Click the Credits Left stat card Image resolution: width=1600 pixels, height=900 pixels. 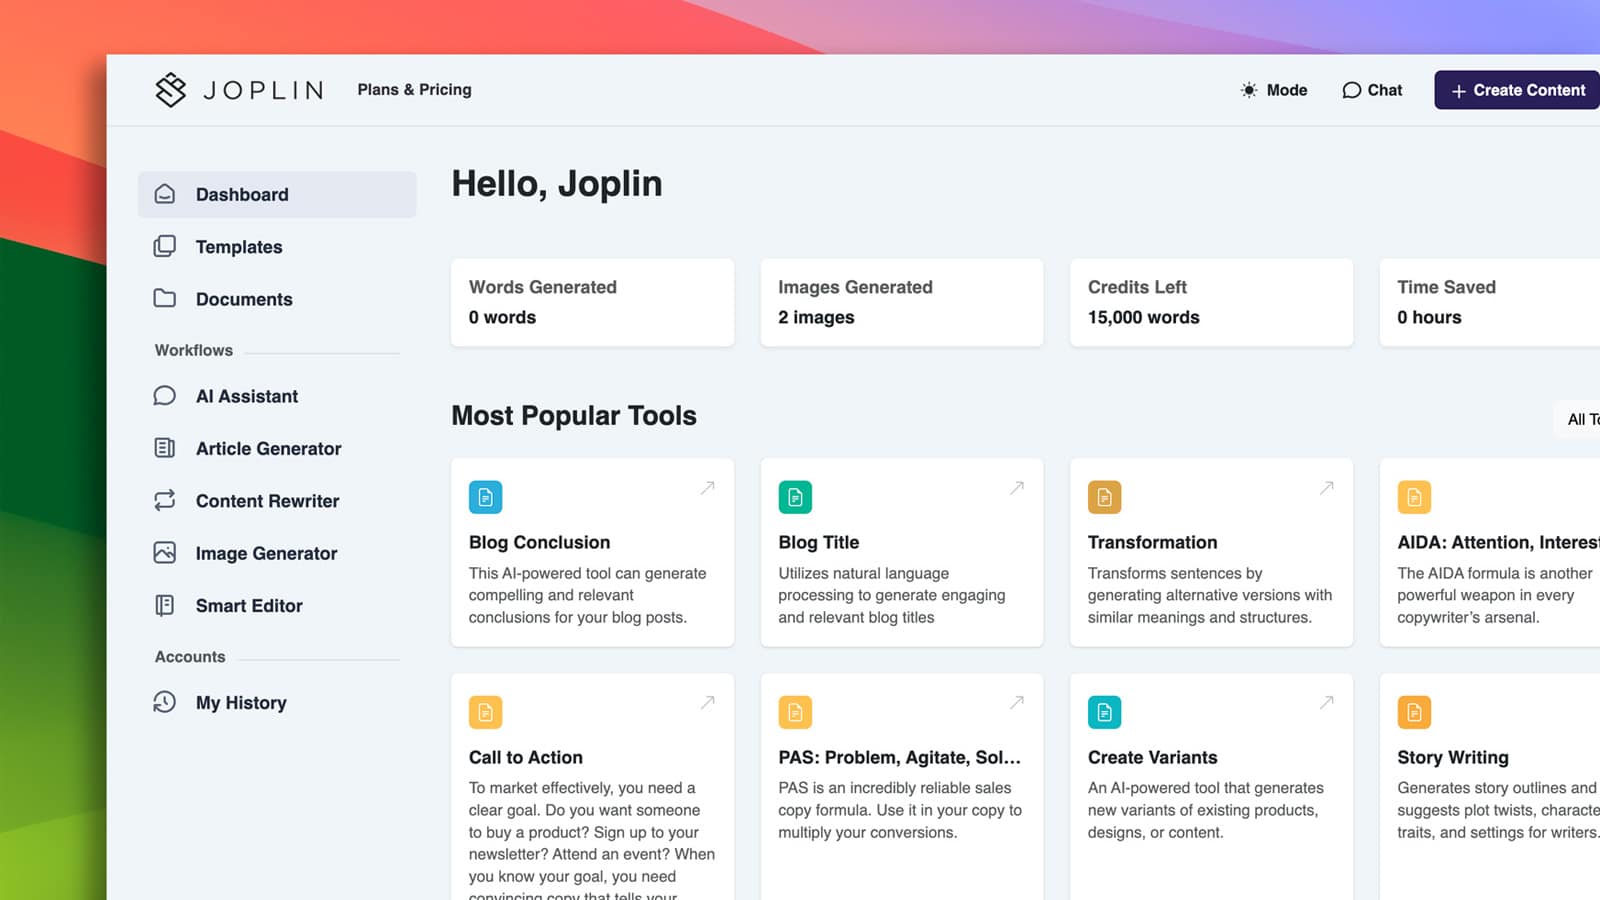pos(1211,303)
